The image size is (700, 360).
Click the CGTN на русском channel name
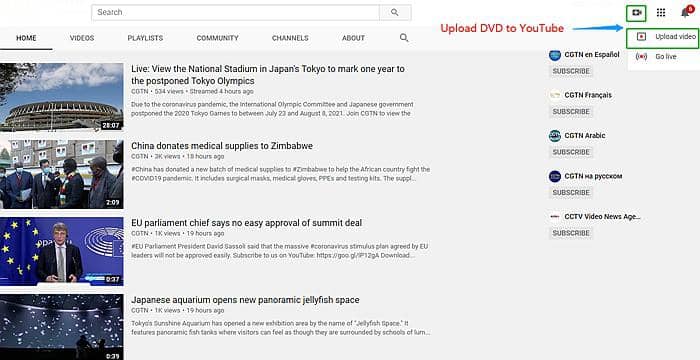tap(593, 176)
